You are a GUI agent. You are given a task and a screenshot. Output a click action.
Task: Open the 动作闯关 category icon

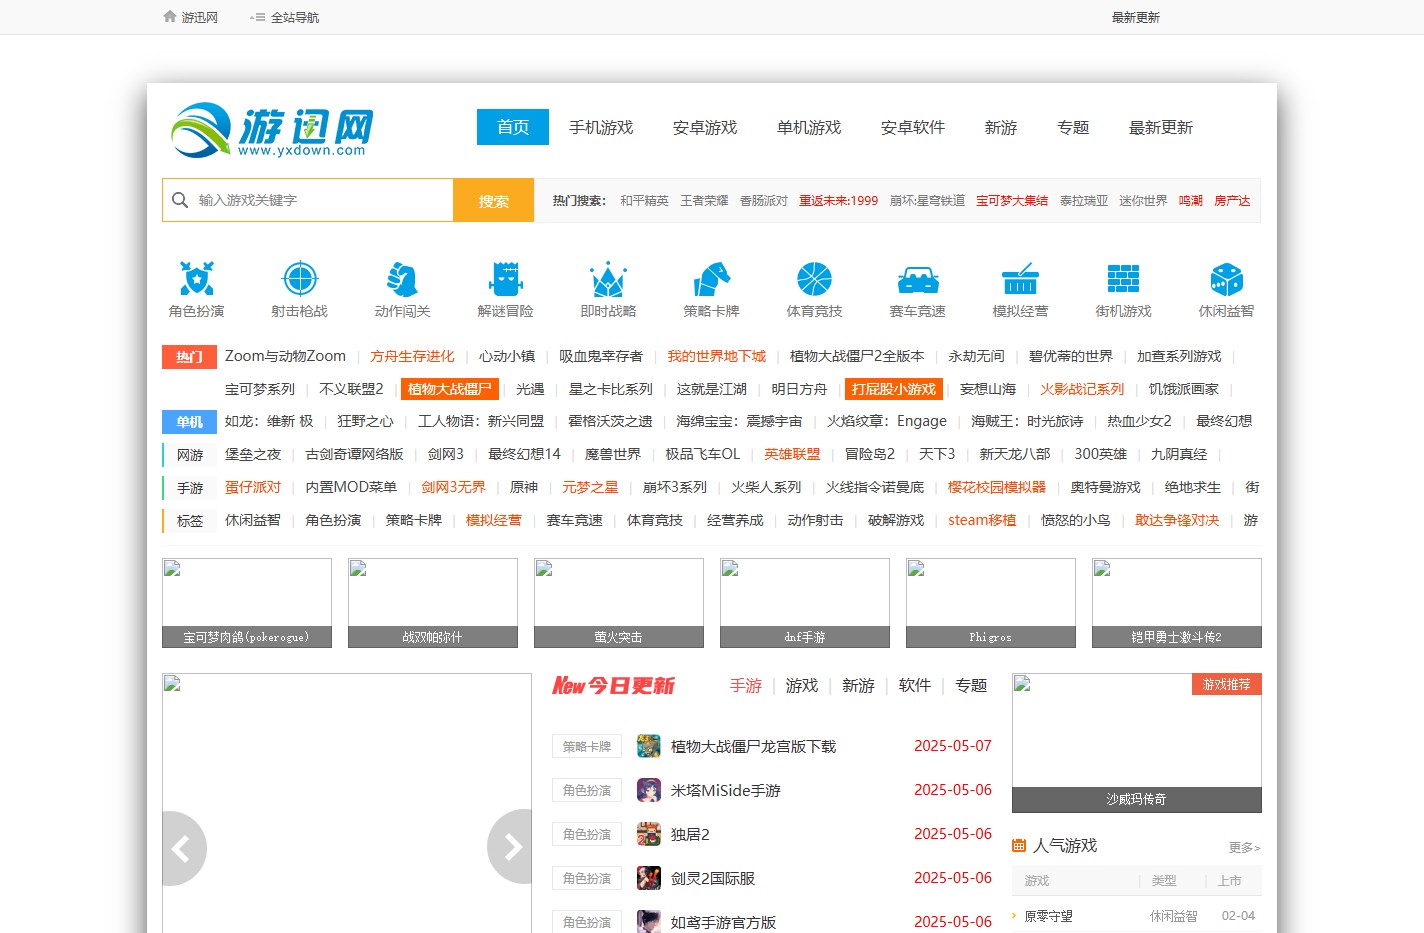(x=403, y=279)
